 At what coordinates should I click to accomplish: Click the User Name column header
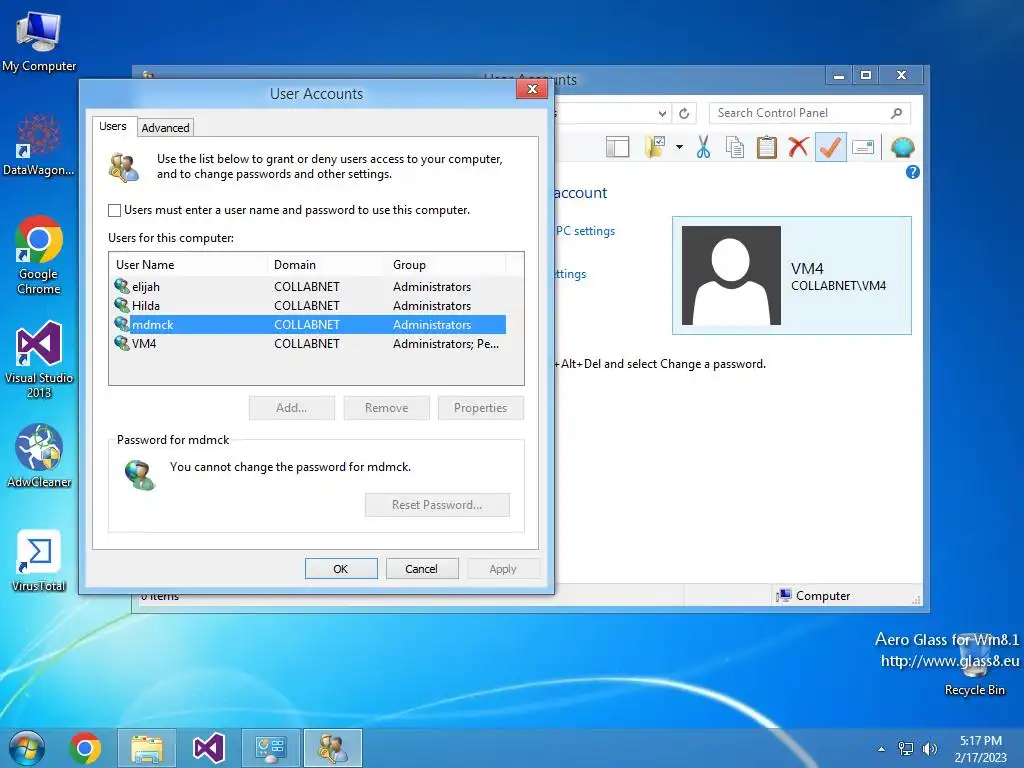[189, 264]
